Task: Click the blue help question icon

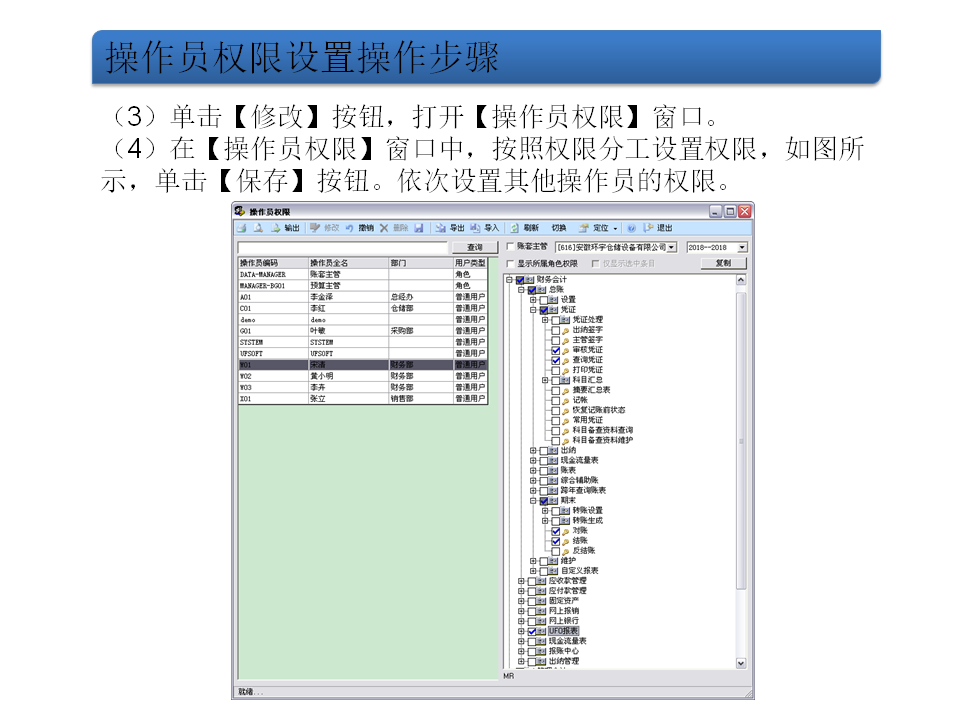Action: [632, 228]
